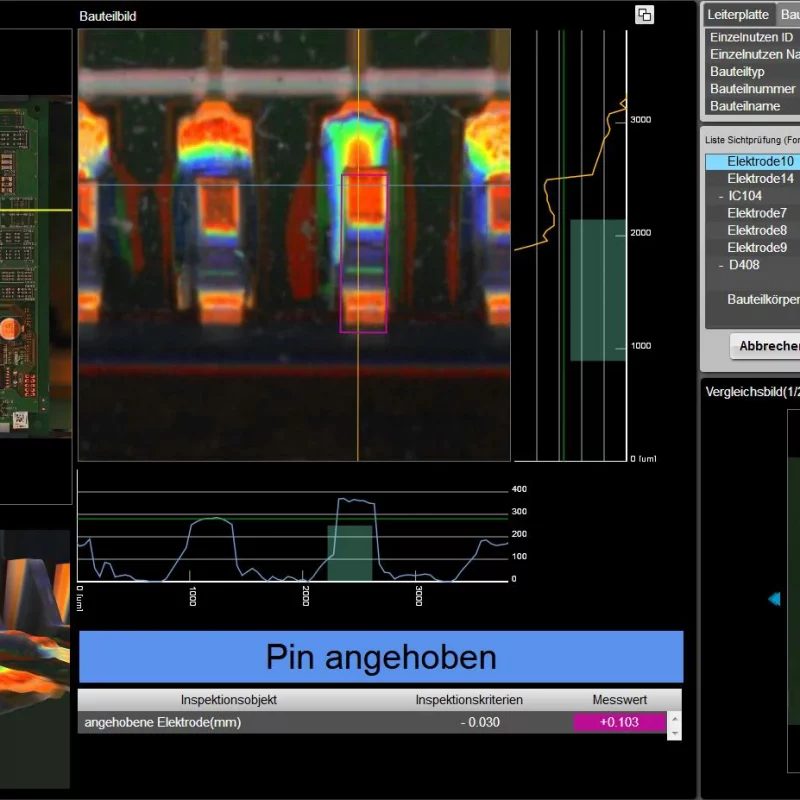Collapse the IC104 tree node
The image size is (800, 800).
pyautogui.click(x=721, y=196)
